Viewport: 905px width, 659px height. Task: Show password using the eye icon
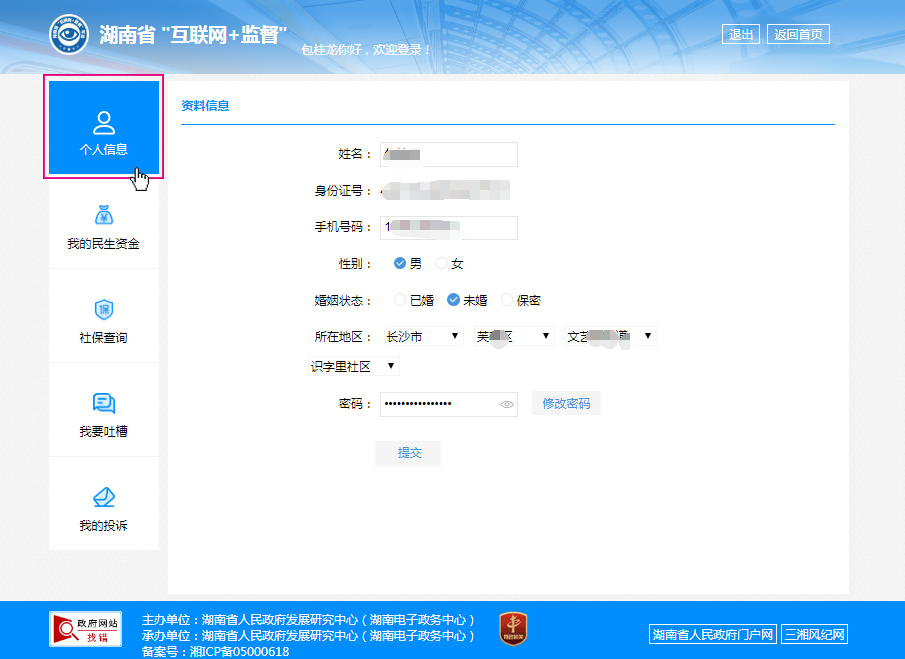click(507, 404)
